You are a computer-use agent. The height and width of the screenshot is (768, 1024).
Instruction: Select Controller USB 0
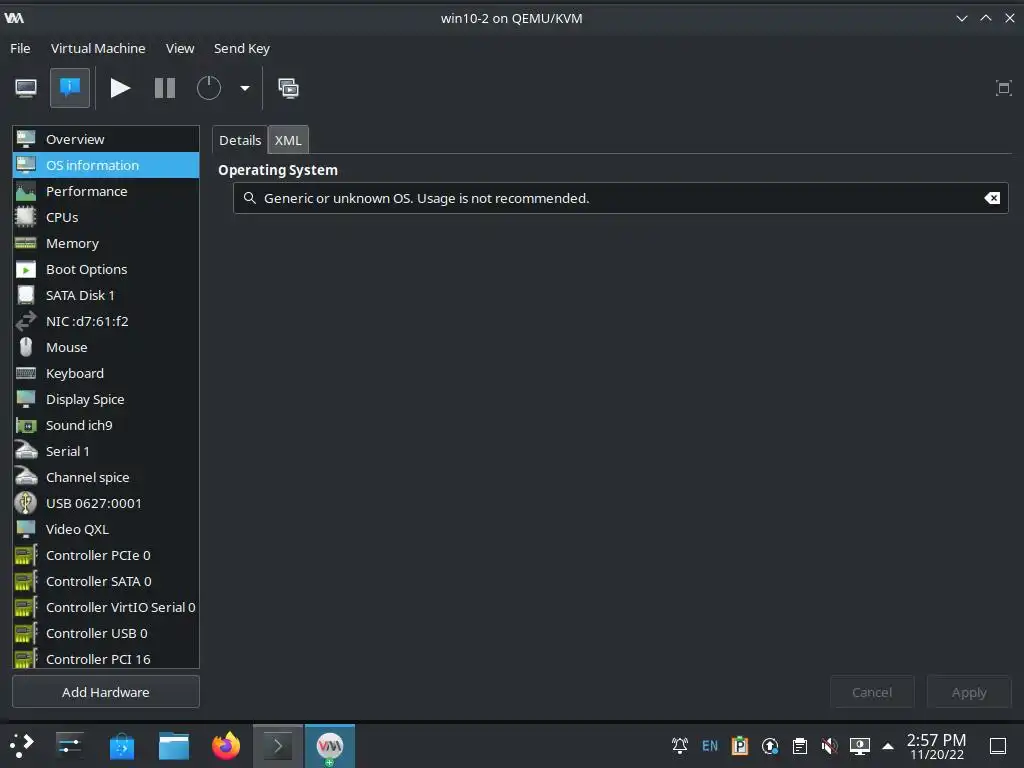(106, 633)
